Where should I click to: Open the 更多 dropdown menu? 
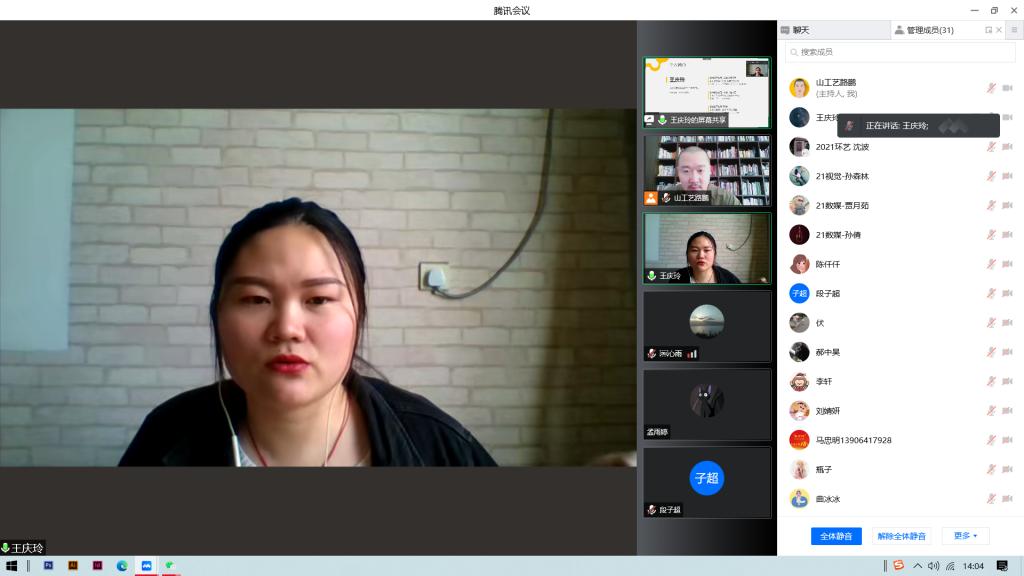pos(965,536)
